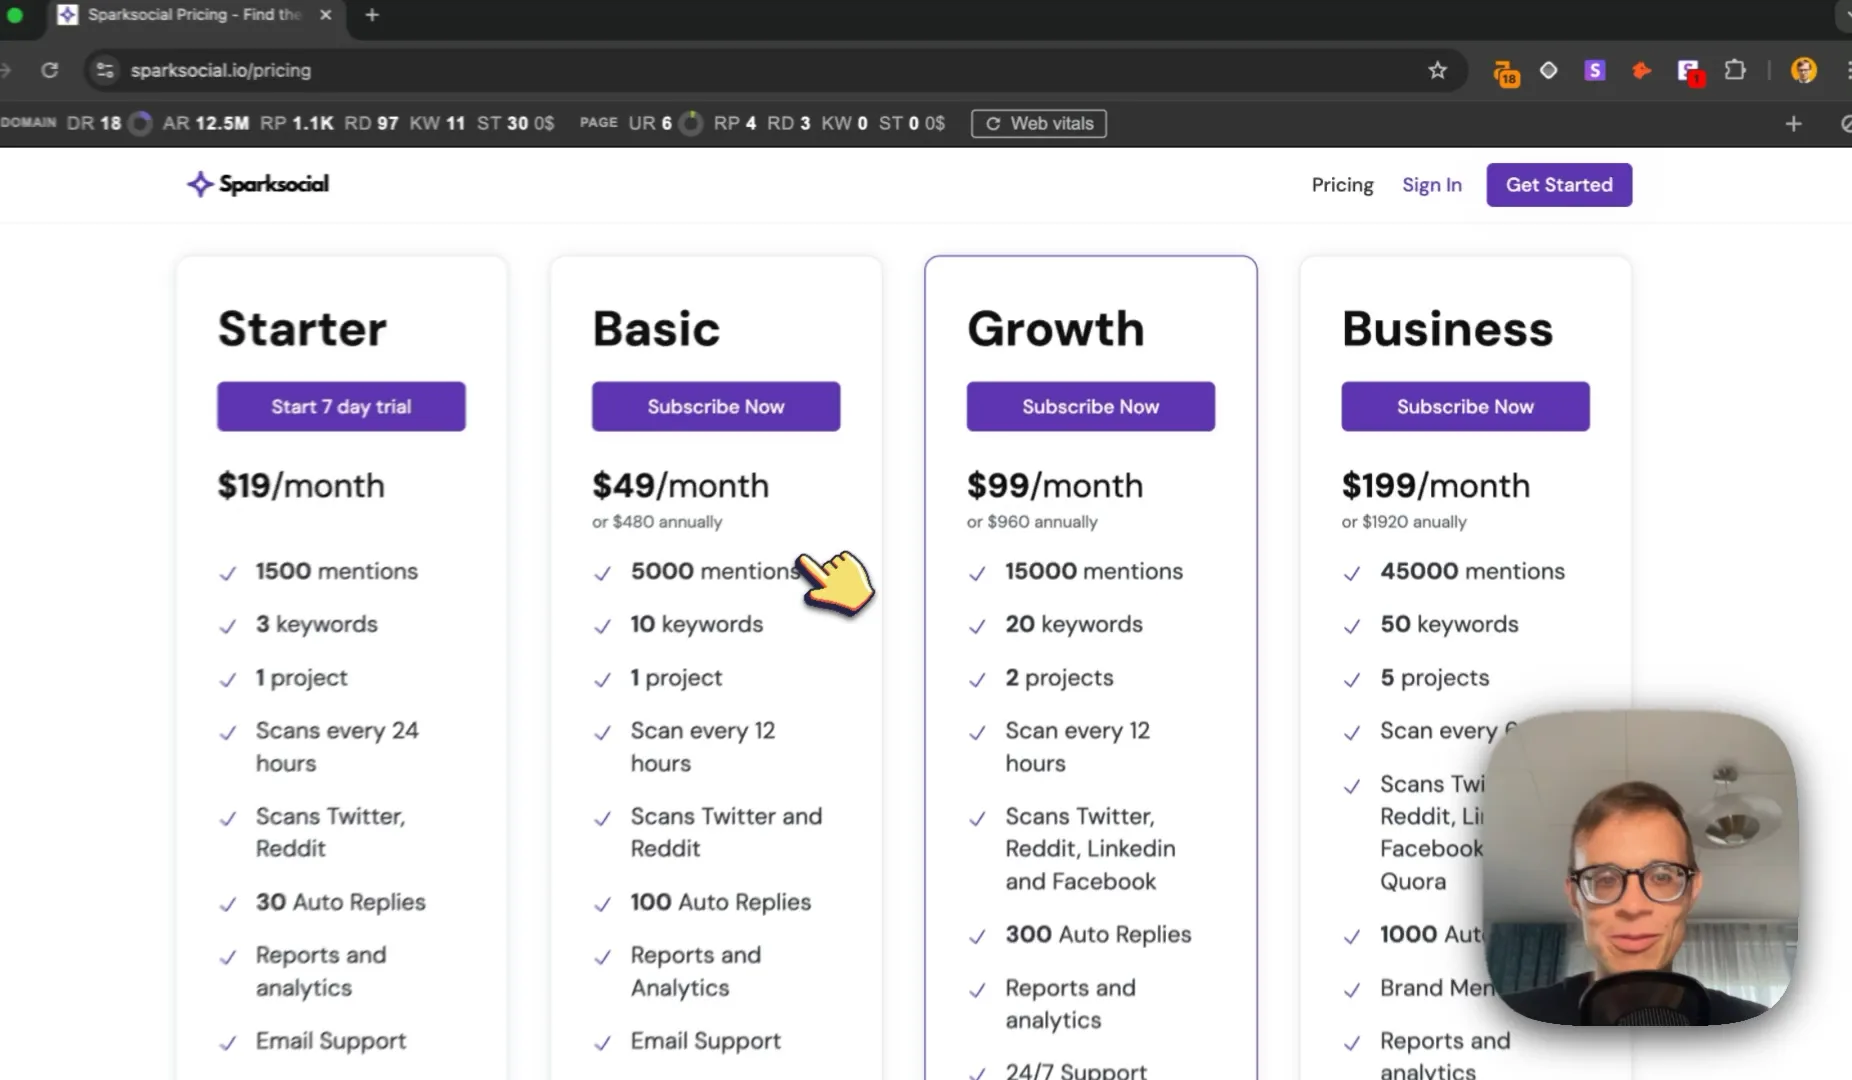Open site information icon in address bar
The height and width of the screenshot is (1080, 1852).
(104, 70)
